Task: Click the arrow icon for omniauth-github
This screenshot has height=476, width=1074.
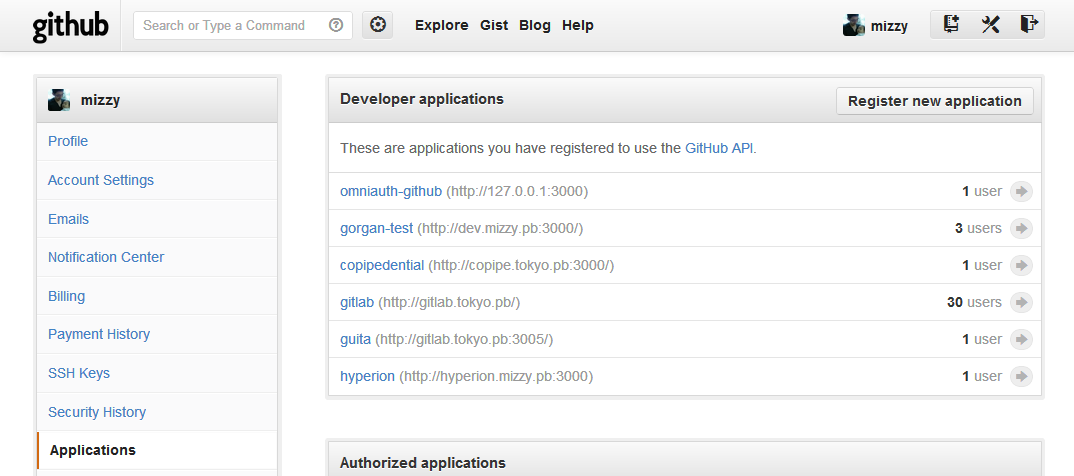Action: click(x=1021, y=192)
